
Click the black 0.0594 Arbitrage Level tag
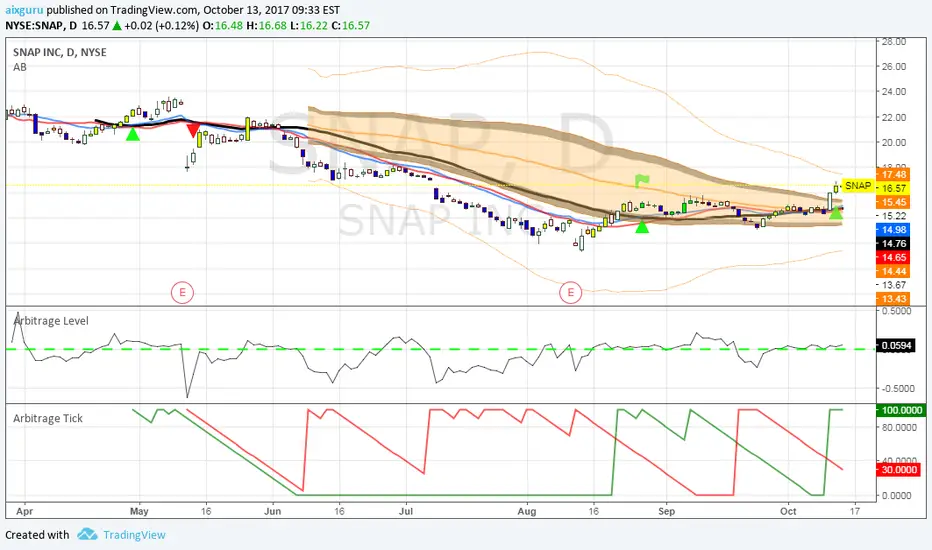(x=896, y=345)
